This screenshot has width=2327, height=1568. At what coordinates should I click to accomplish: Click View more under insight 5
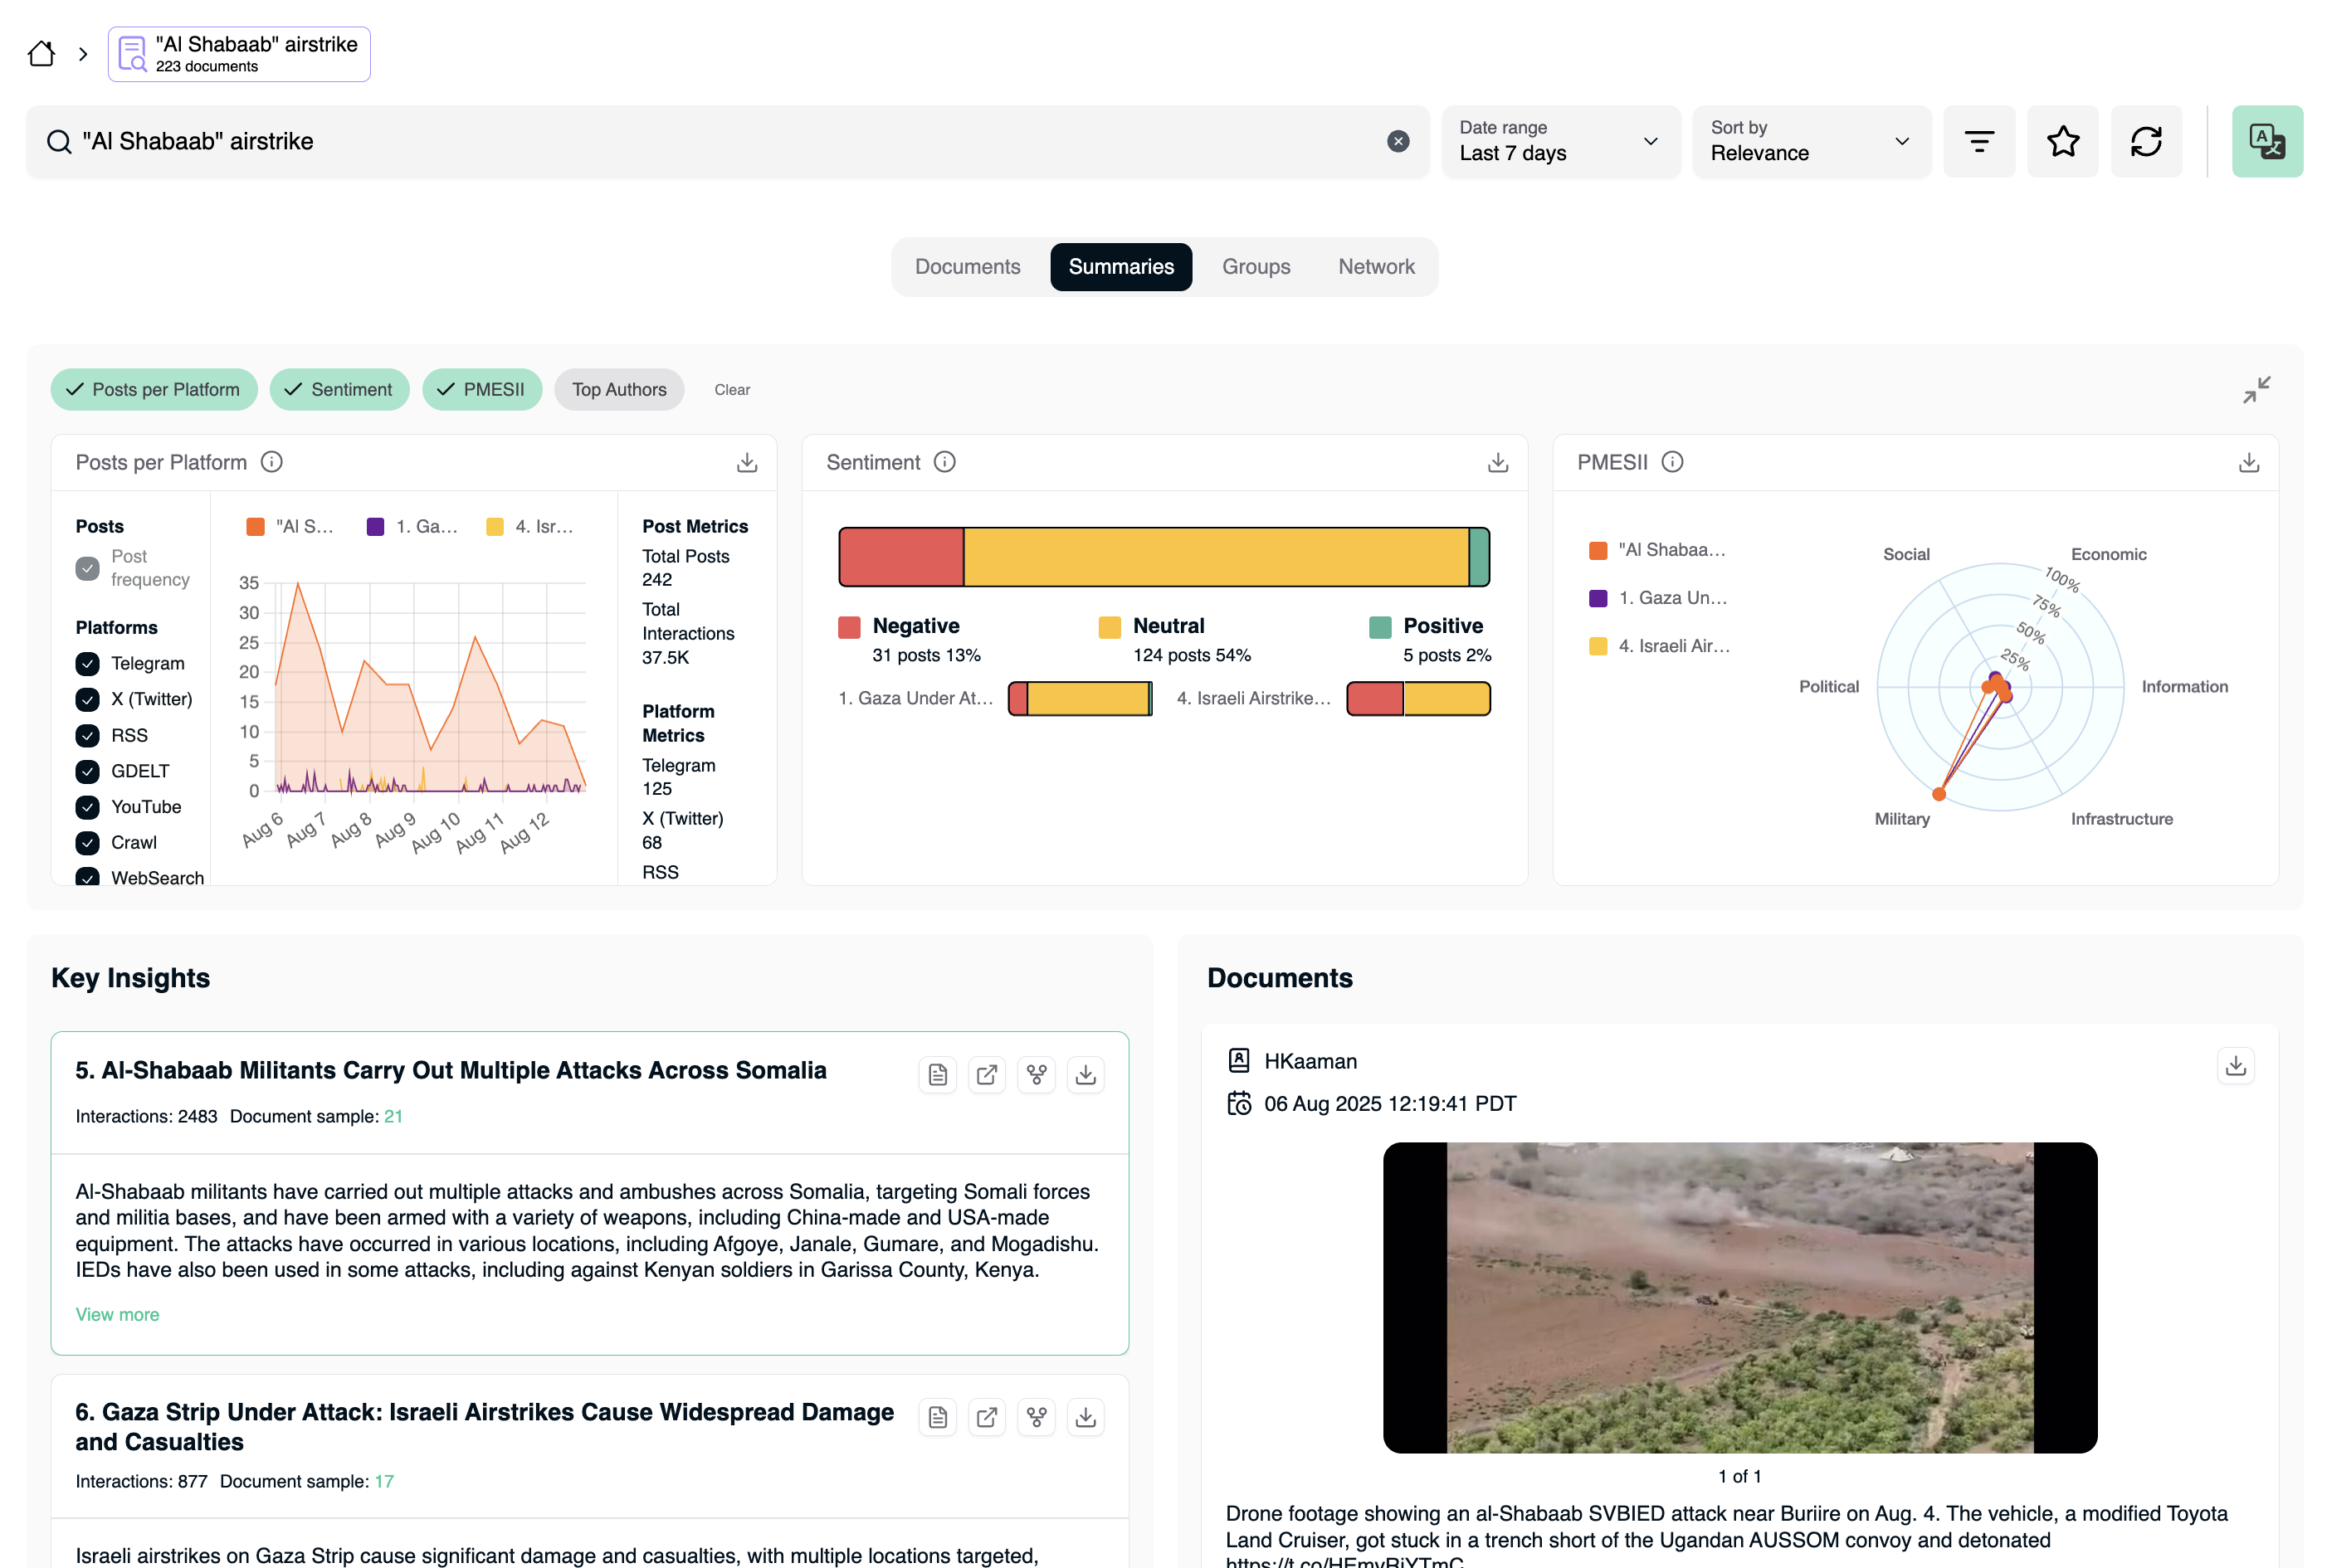coord(117,1314)
